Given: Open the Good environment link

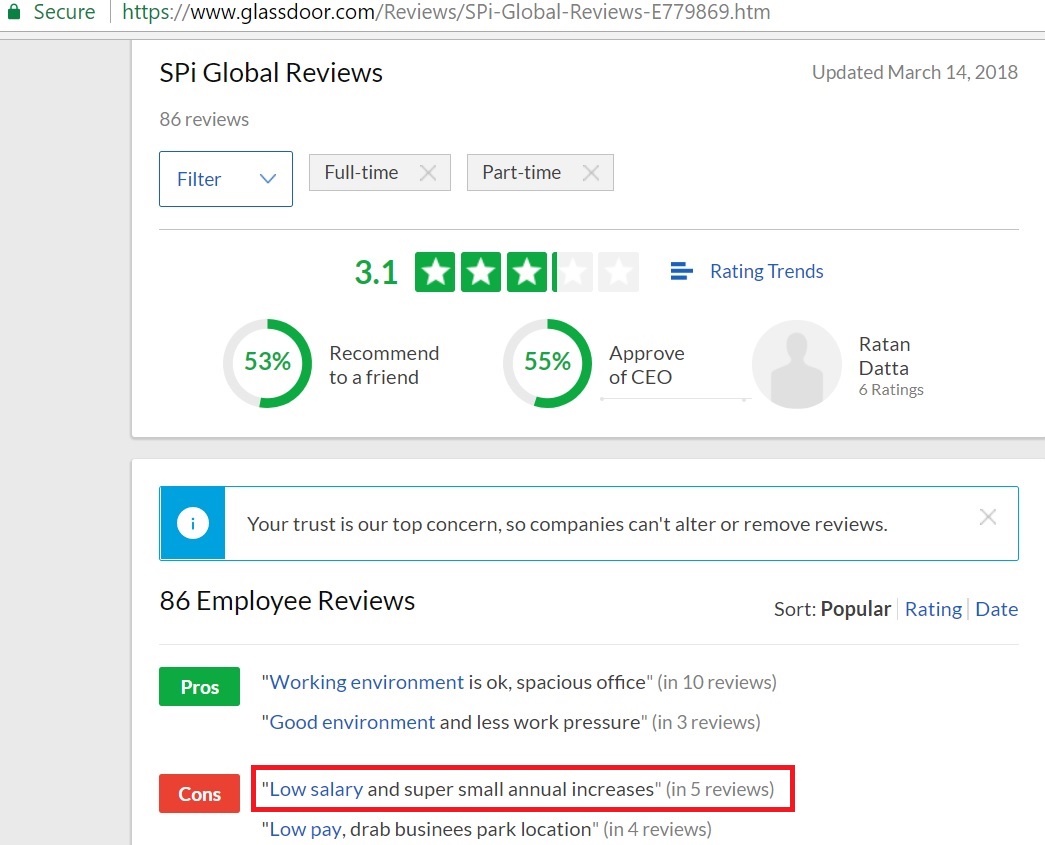Looking at the screenshot, I should pyautogui.click(x=352, y=722).
